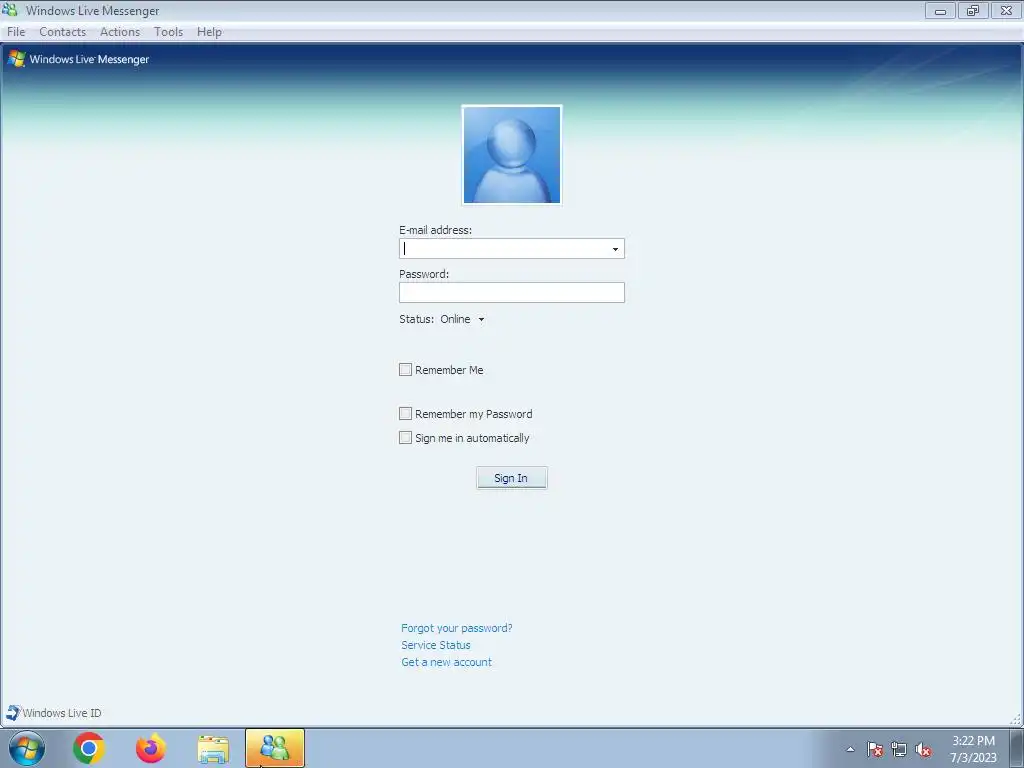
Task: Toggle Sign me in automatically
Action: click(x=406, y=438)
